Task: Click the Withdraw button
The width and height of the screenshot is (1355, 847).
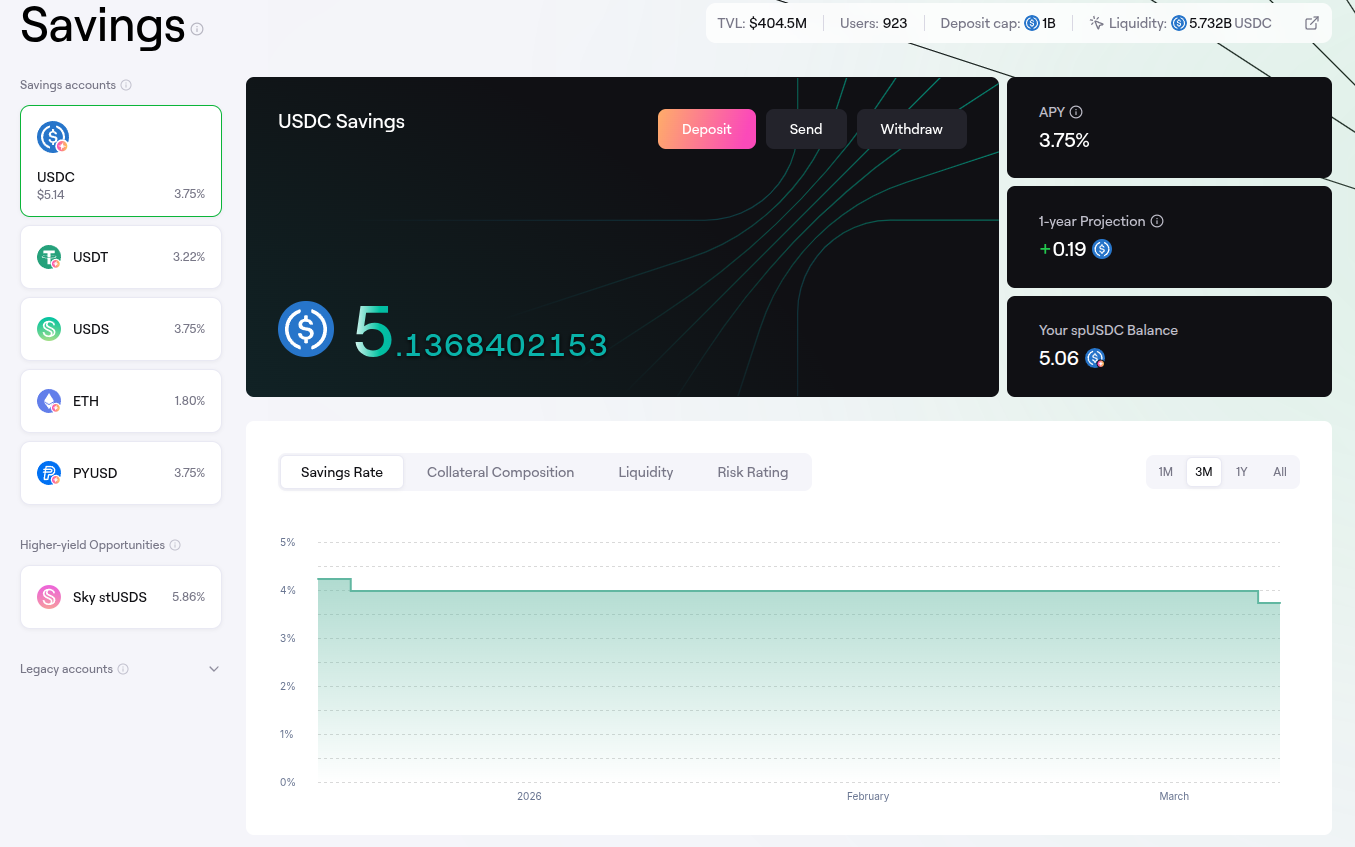Action: 911,129
